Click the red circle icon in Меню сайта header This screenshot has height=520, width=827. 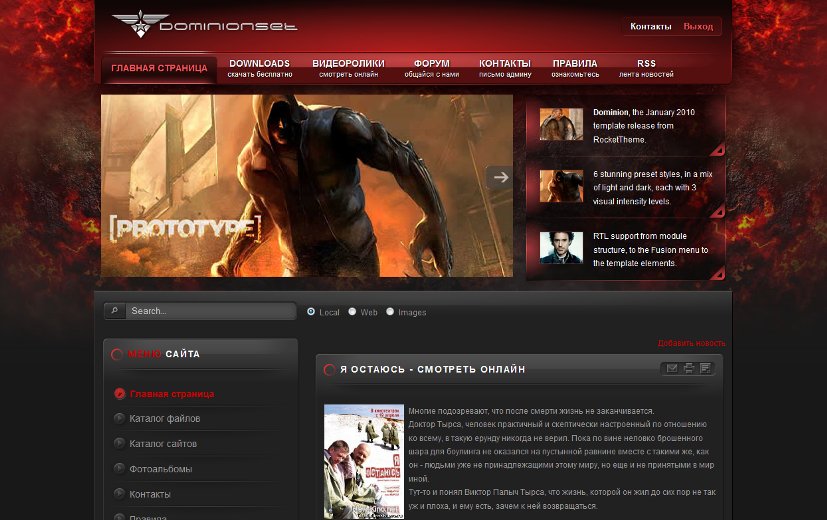[117, 354]
